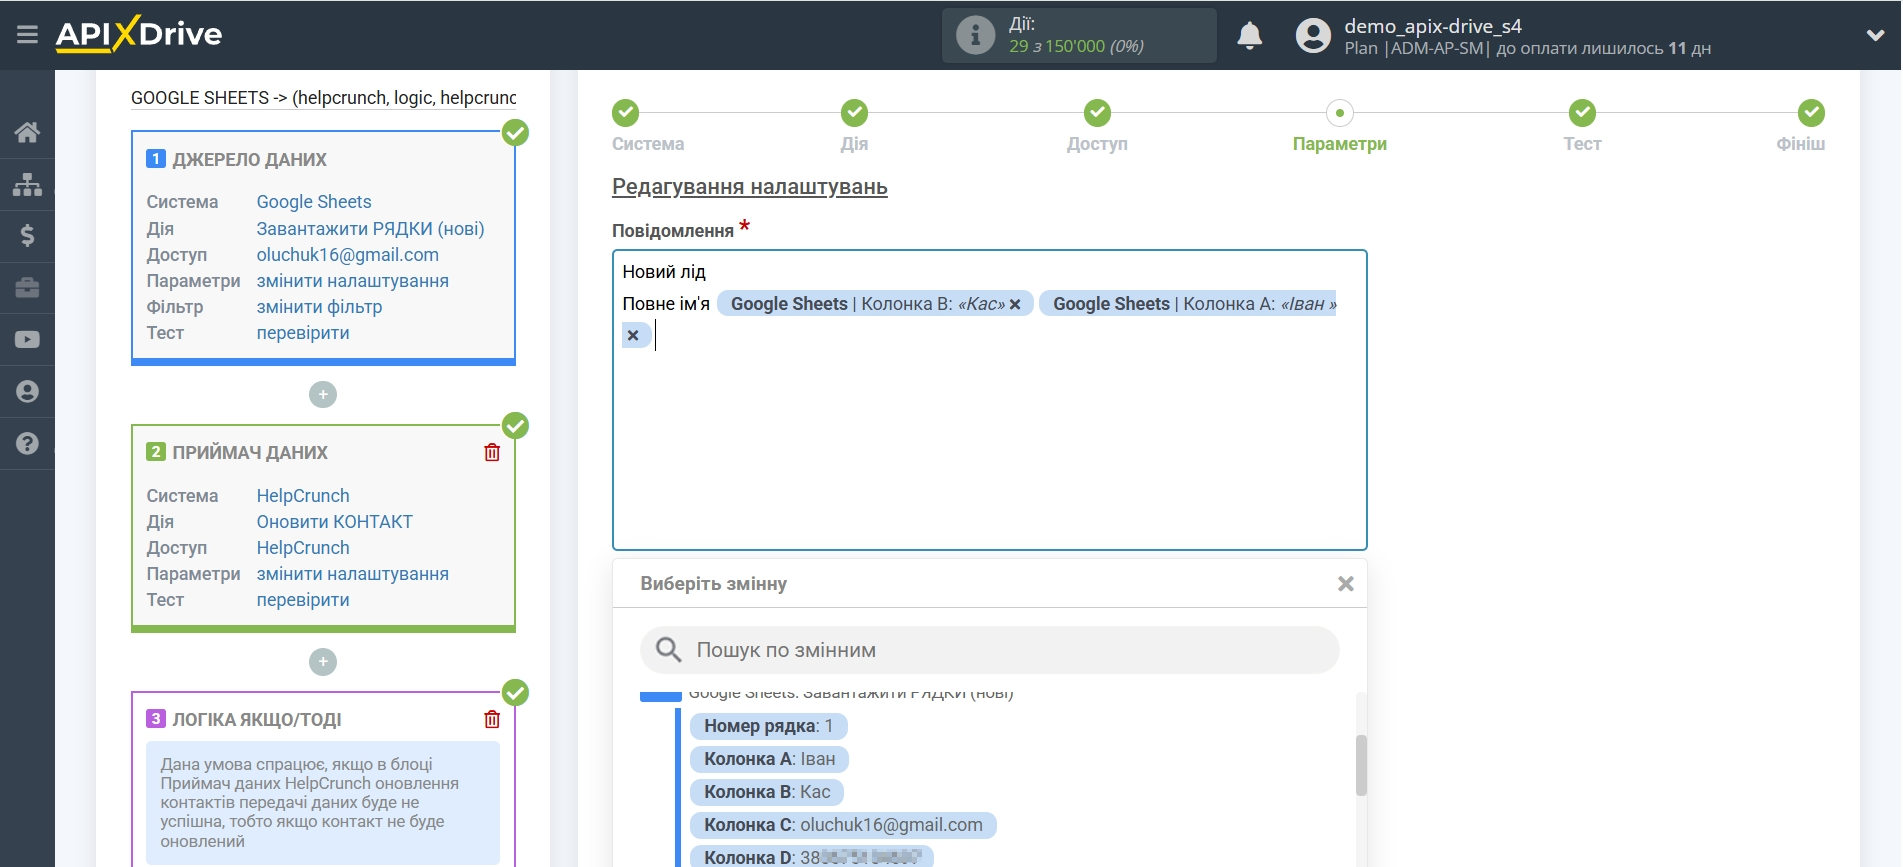Open Оновити КОНТАКТ action link

(x=335, y=522)
